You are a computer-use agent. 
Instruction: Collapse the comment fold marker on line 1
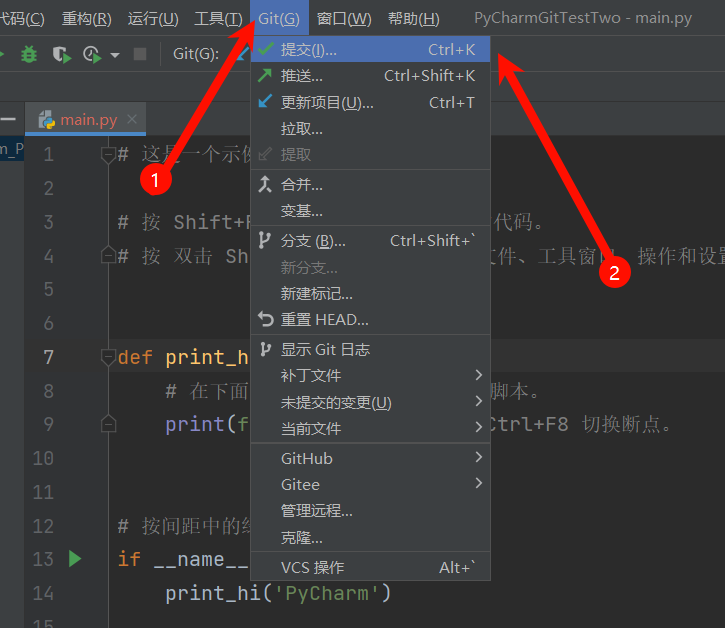coord(108,154)
